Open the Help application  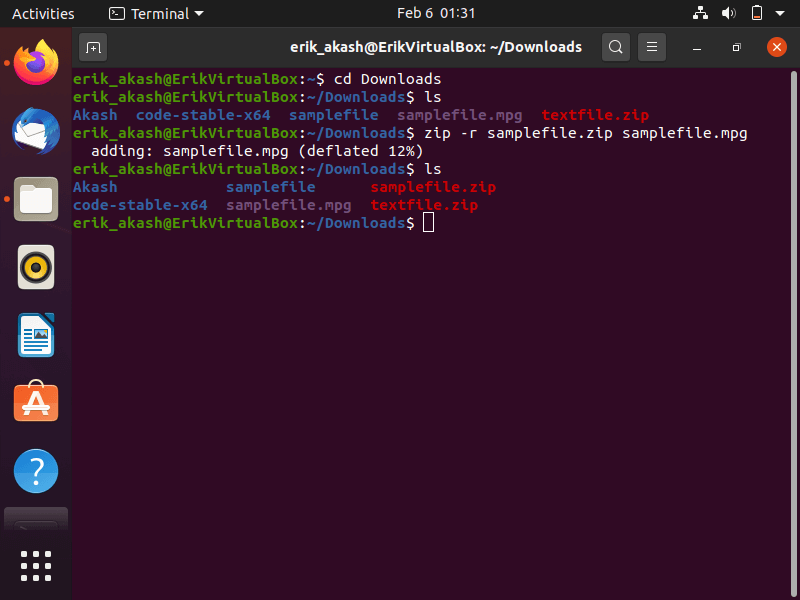tap(36, 471)
